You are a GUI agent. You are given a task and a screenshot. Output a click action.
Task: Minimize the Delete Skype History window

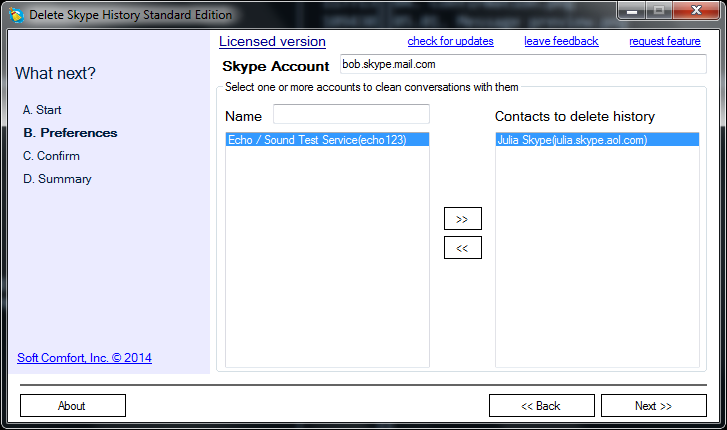tap(631, 12)
